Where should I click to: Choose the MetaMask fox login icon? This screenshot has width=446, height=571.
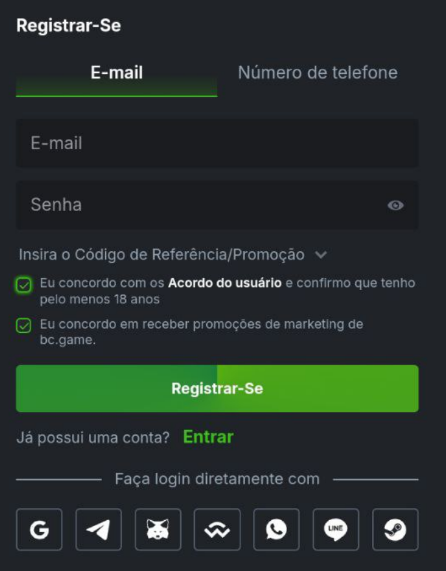point(158,529)
